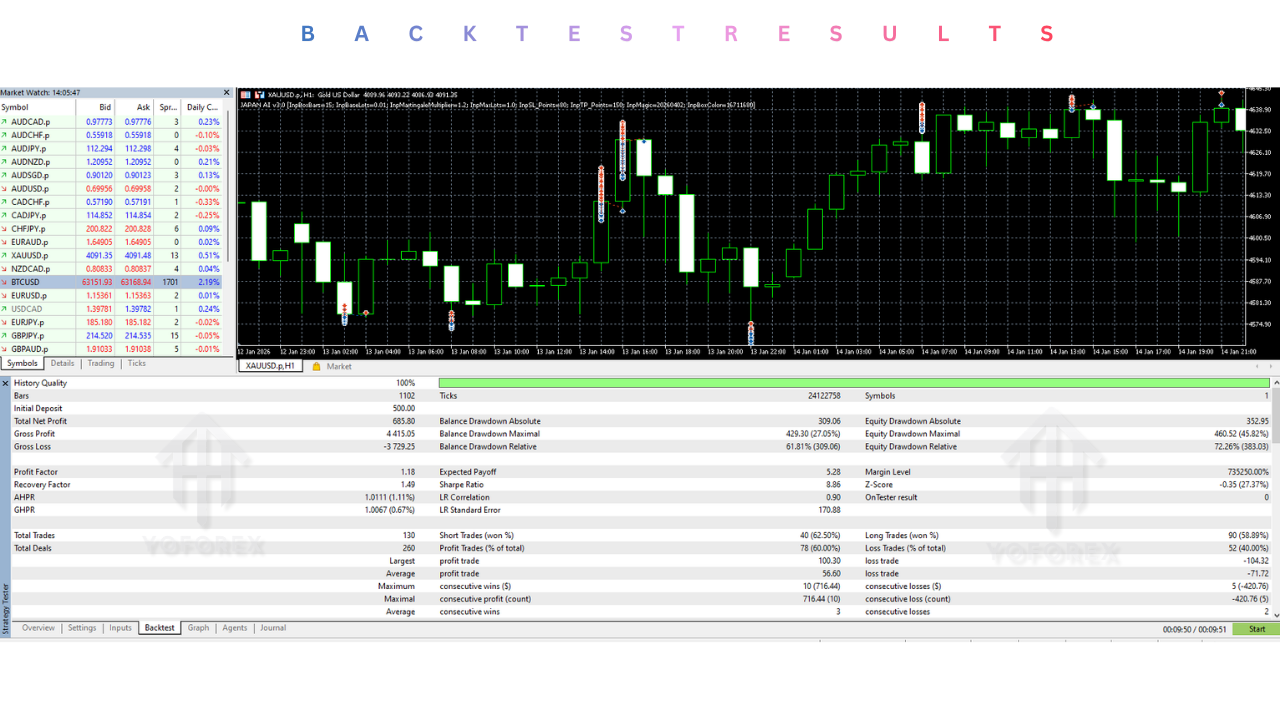This screenshot has width=1280, height=720.
Task: Open the Ticks tab in Market Watch
Action: [137, 364]
